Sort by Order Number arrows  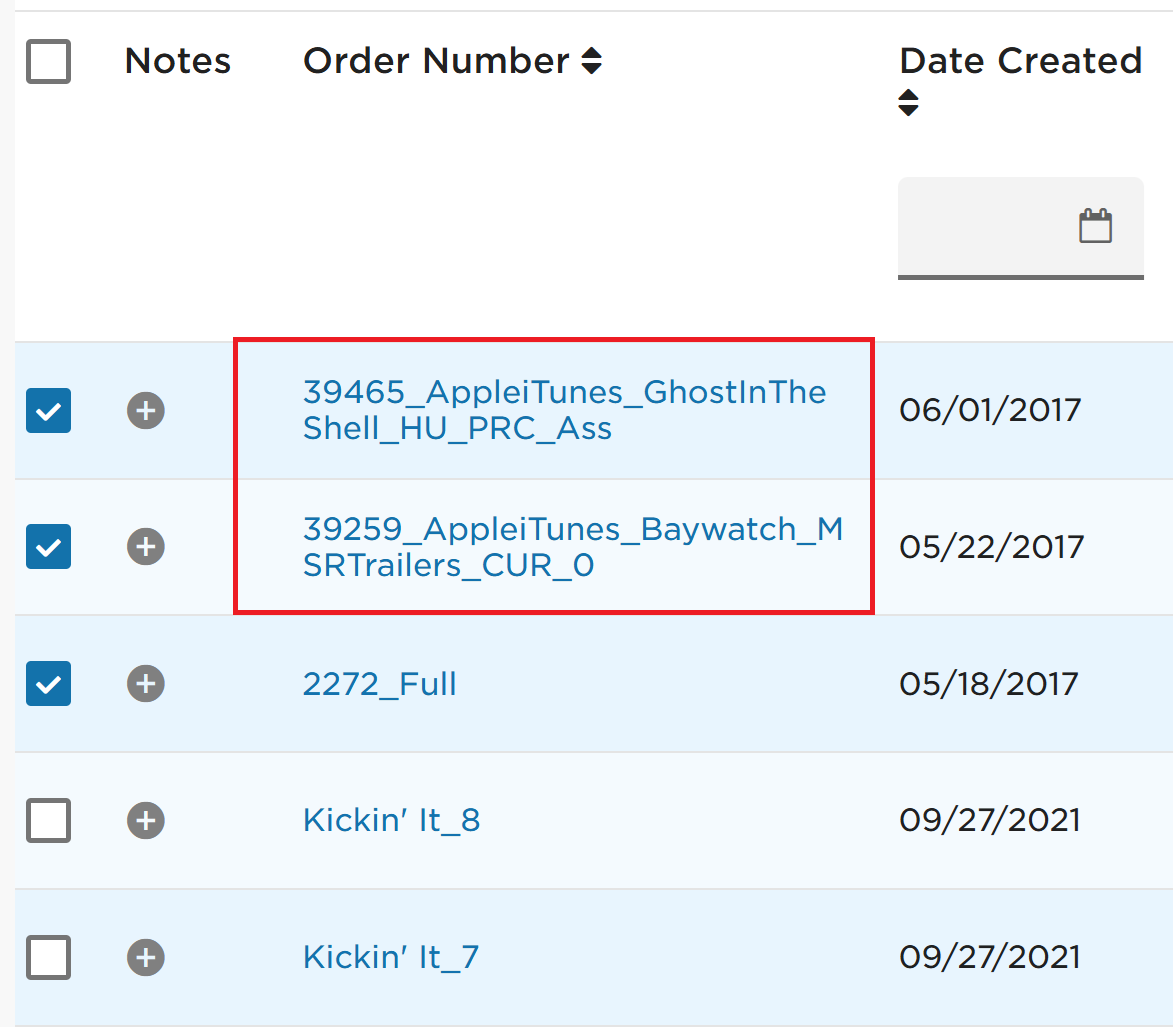(x=591, y=61)
